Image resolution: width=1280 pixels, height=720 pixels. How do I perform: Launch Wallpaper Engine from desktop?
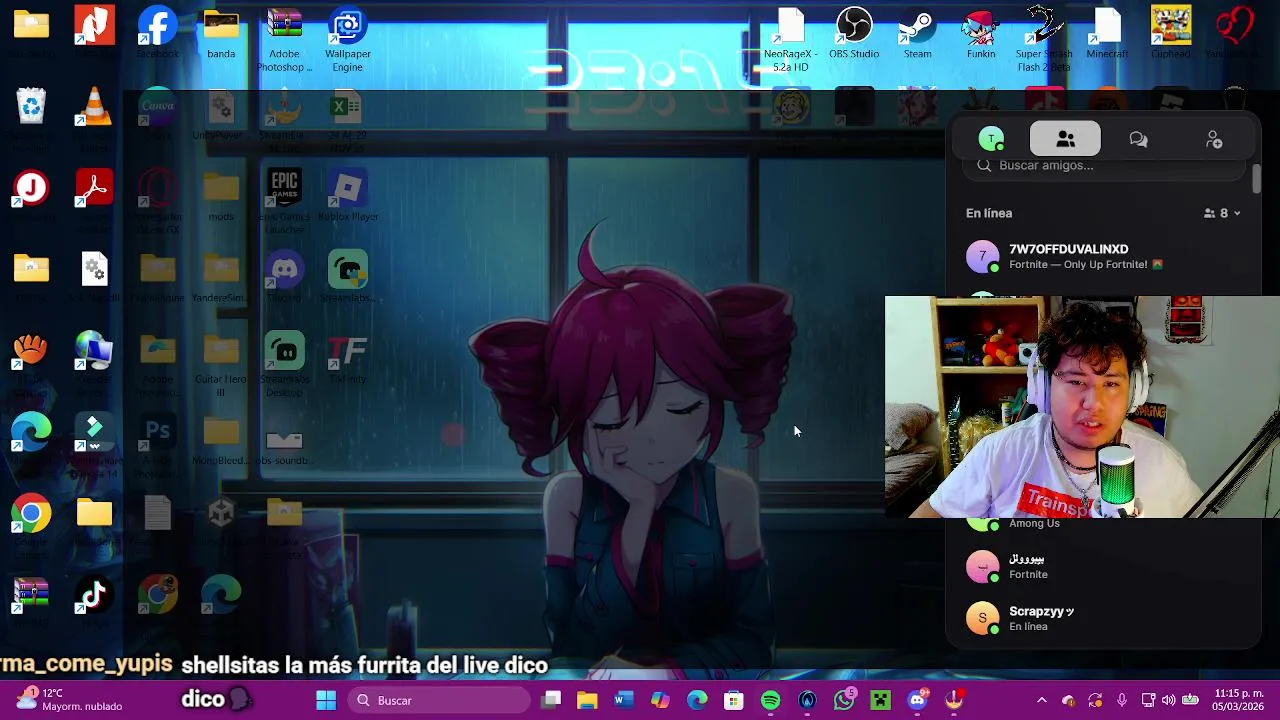[347, 40]
